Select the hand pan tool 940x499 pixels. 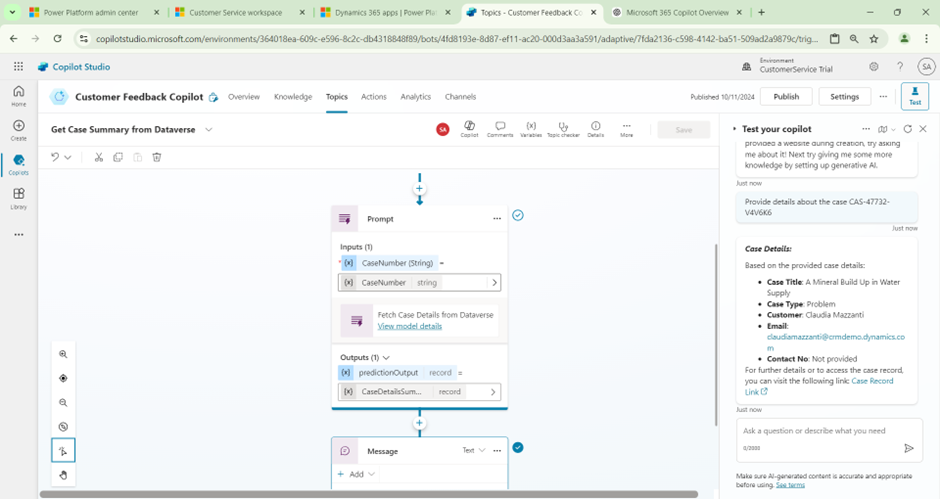pyautogui.click(x=63, y=475)
